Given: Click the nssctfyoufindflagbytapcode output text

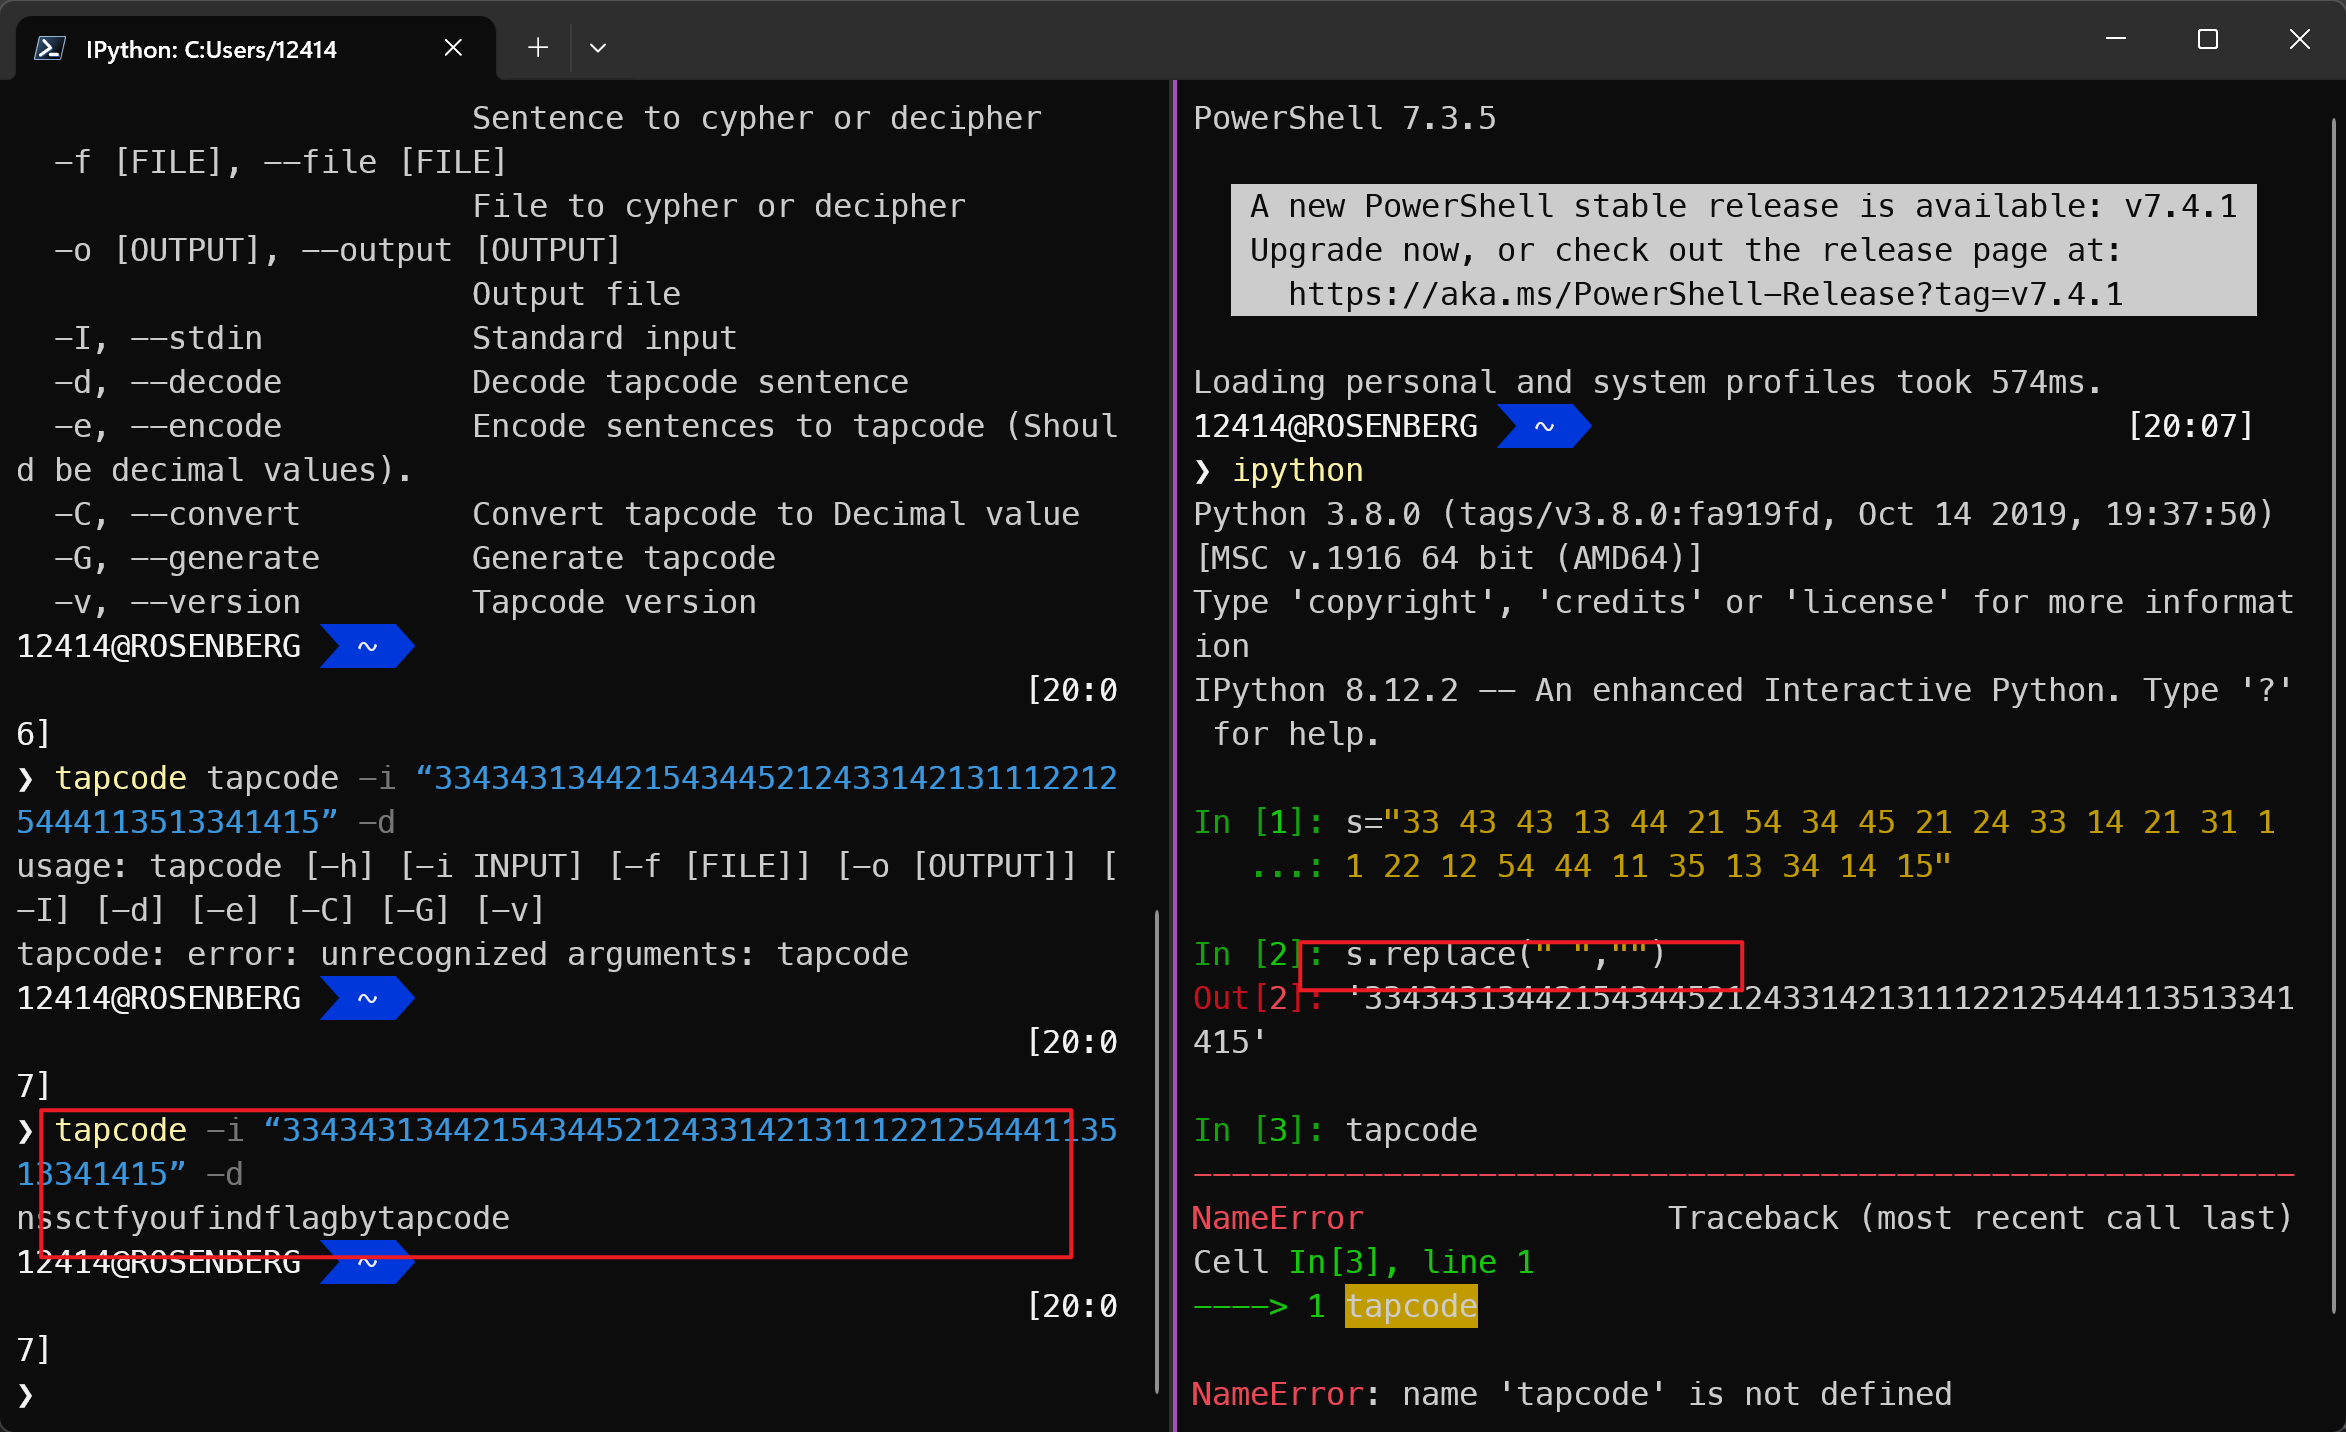Looking at the screenshot, I should click(263, 1218).
